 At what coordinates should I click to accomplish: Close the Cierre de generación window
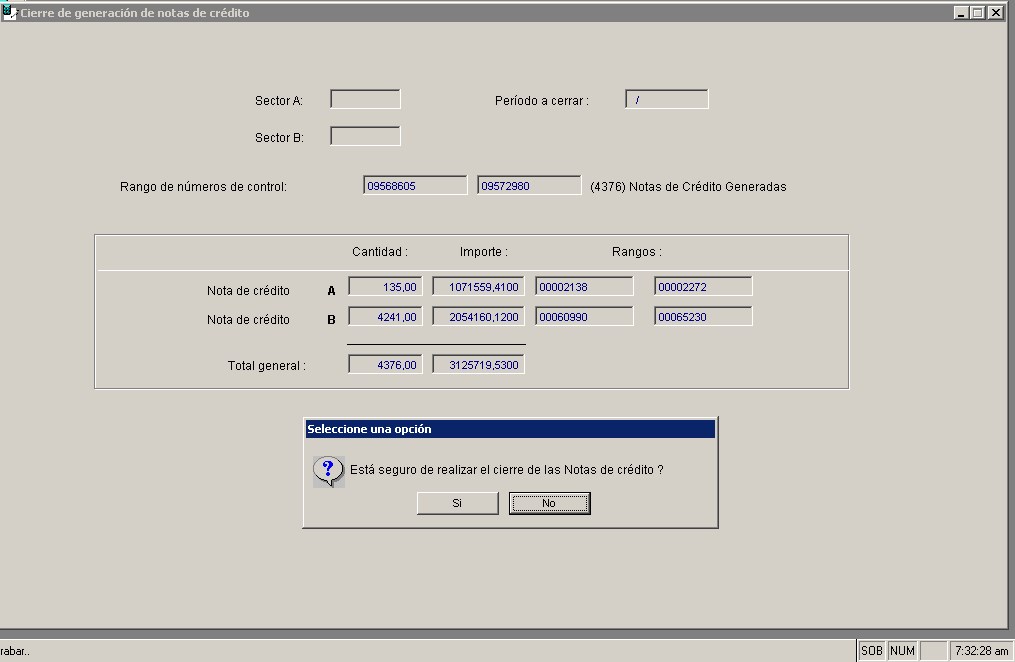(995, 13)
